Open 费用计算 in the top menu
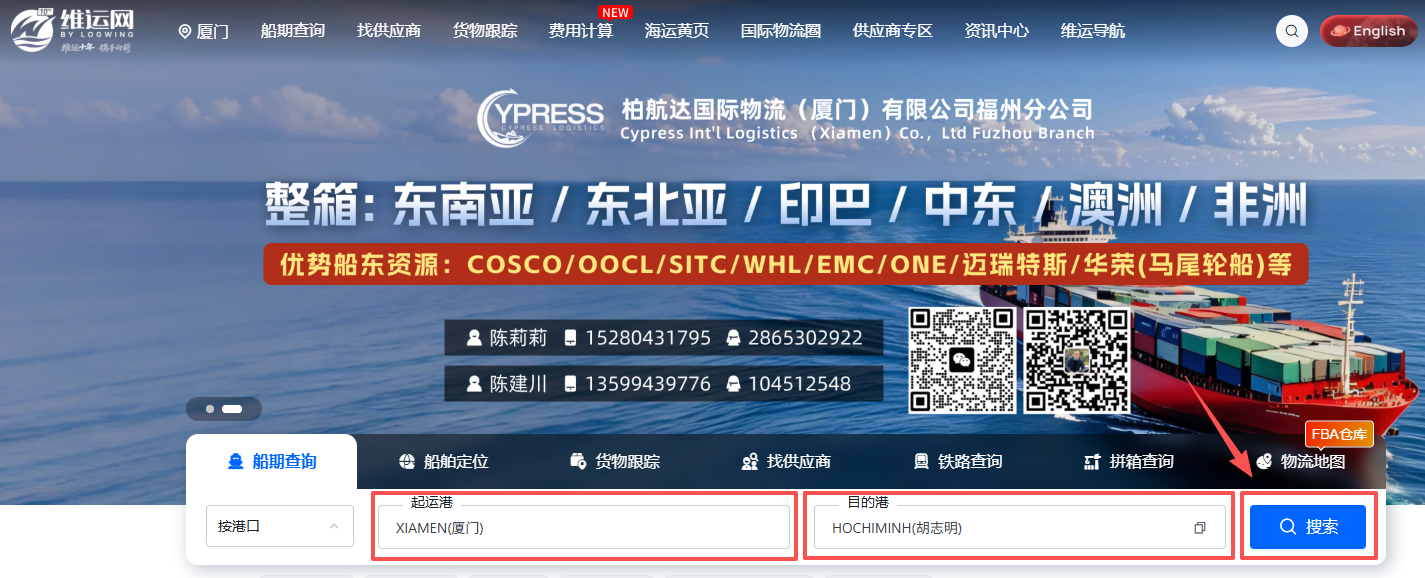The width and height of the screenshot is (1425, 578). pyautogui.click(x=580, y=31)
